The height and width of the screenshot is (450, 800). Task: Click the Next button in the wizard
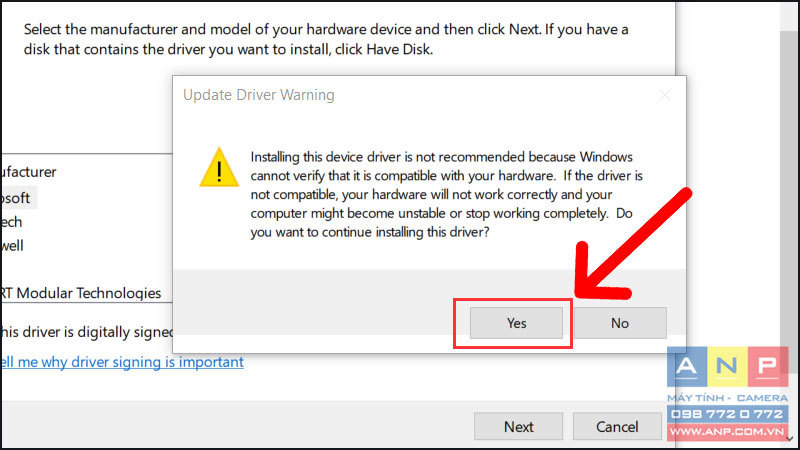[518, 426]
